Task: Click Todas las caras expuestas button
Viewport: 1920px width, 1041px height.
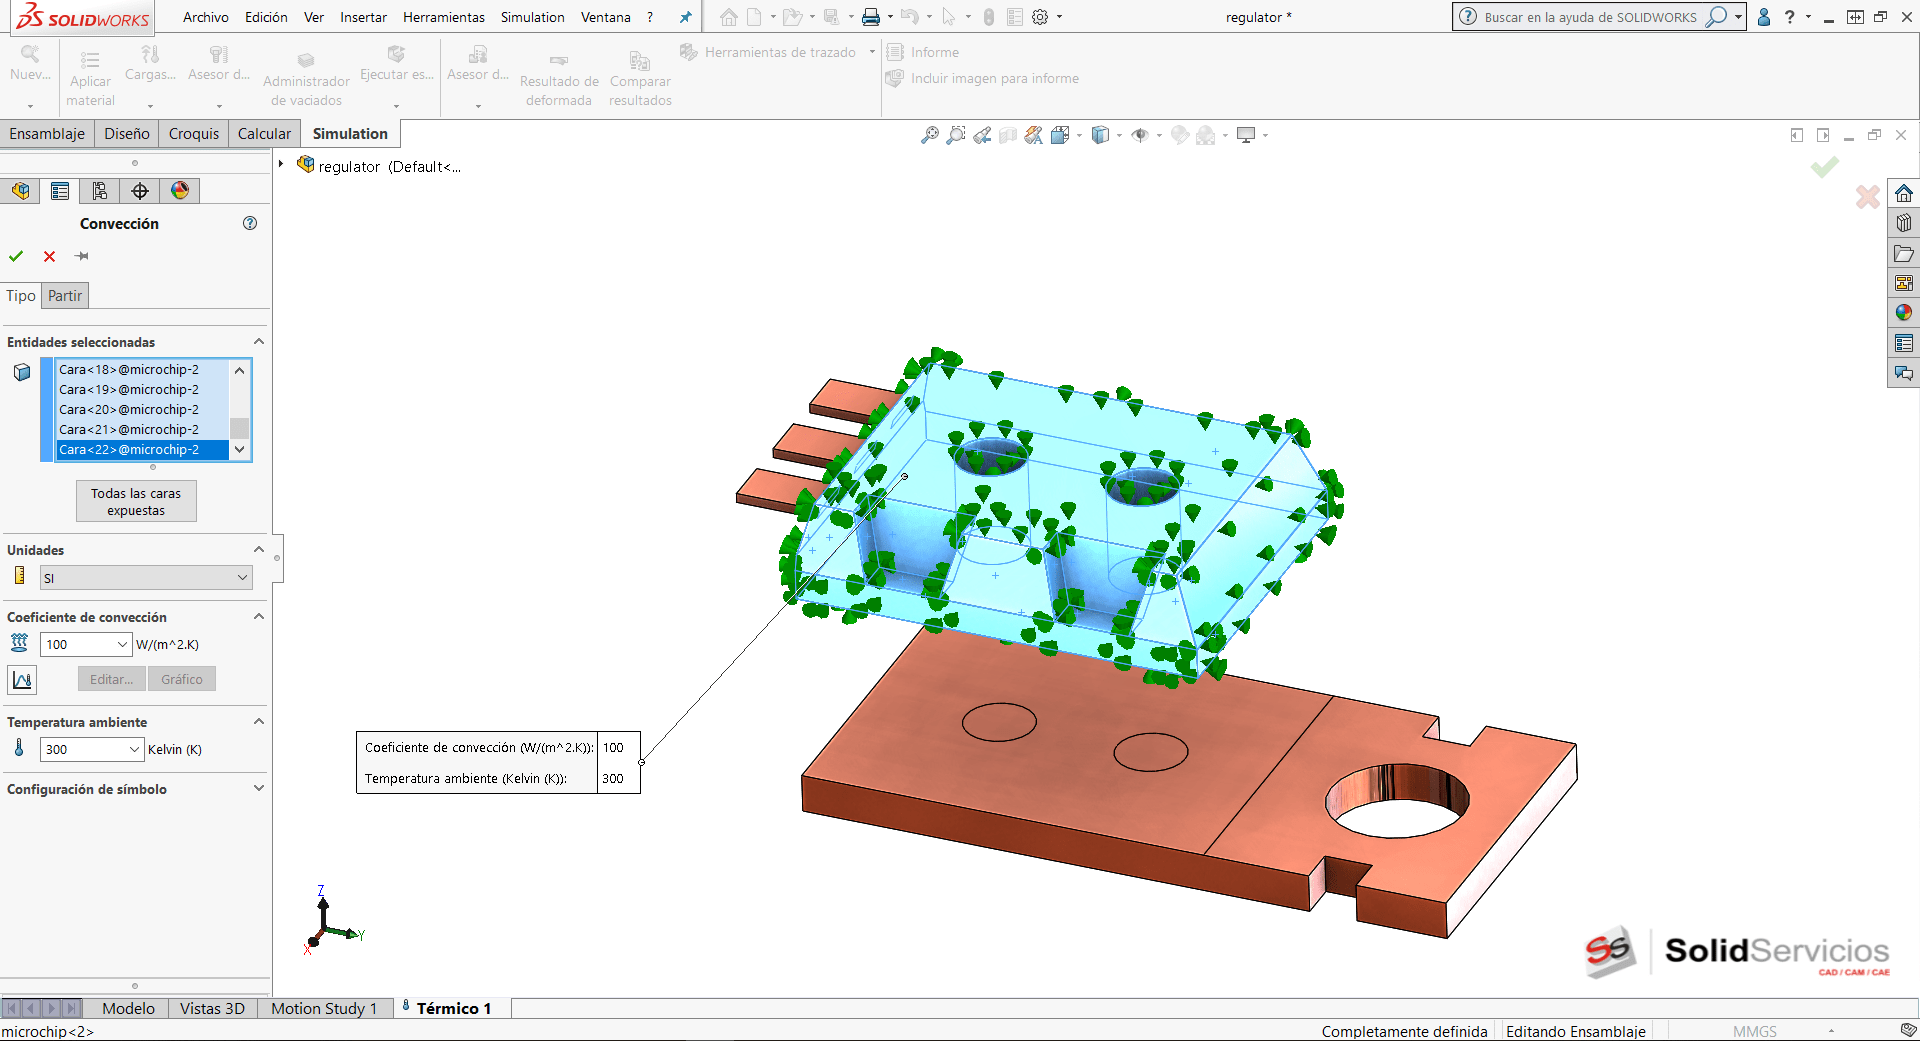Action: tap(136, 501)
